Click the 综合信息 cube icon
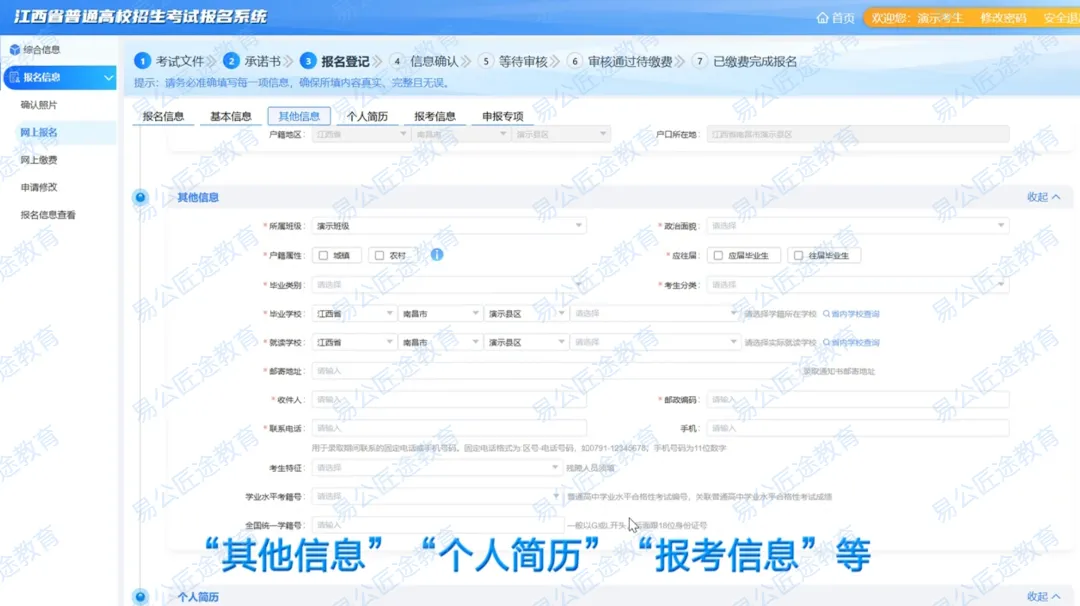 click(x=14, y=50)
